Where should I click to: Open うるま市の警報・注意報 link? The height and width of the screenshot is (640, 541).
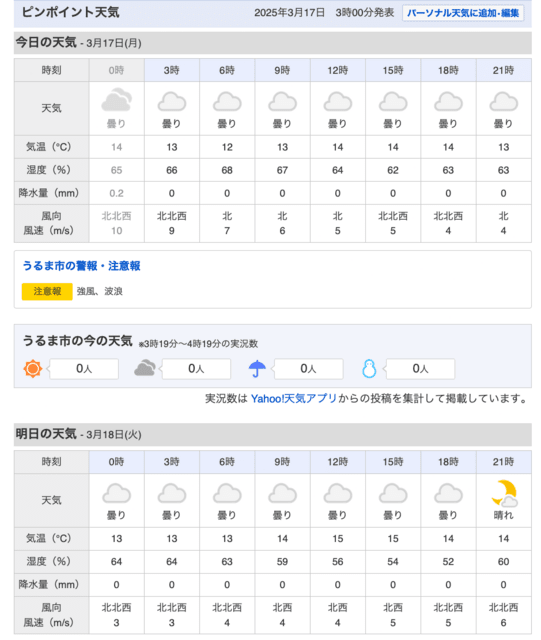click(81, 266)
